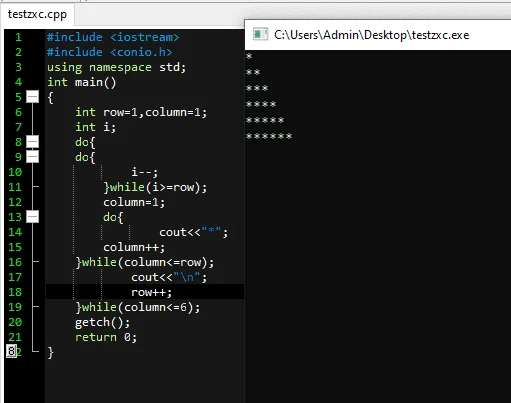Click the 'getch();' call
Image resolution: width=511 pixels, height=403 pixels.
pos(103,322)
